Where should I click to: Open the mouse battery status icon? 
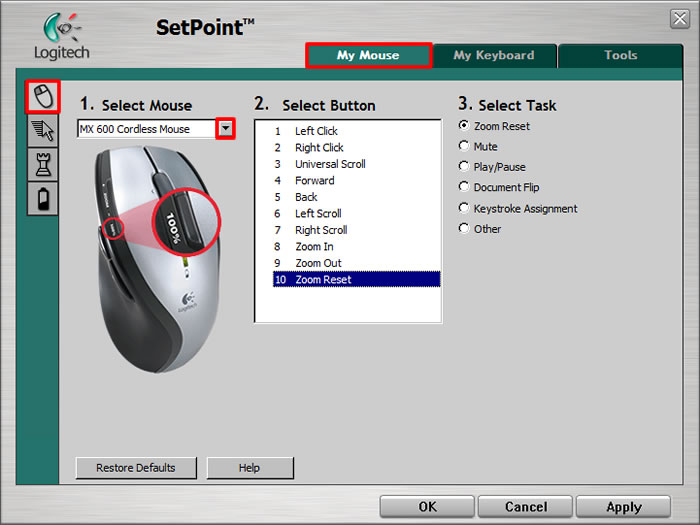(x=43, y=199)
